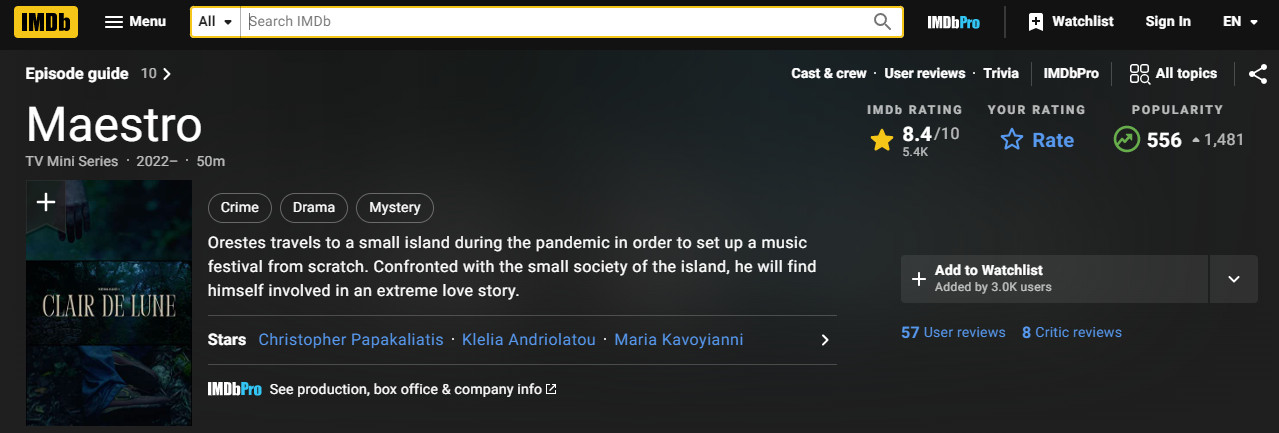Click the share icon

click(x=1258, y=73)
